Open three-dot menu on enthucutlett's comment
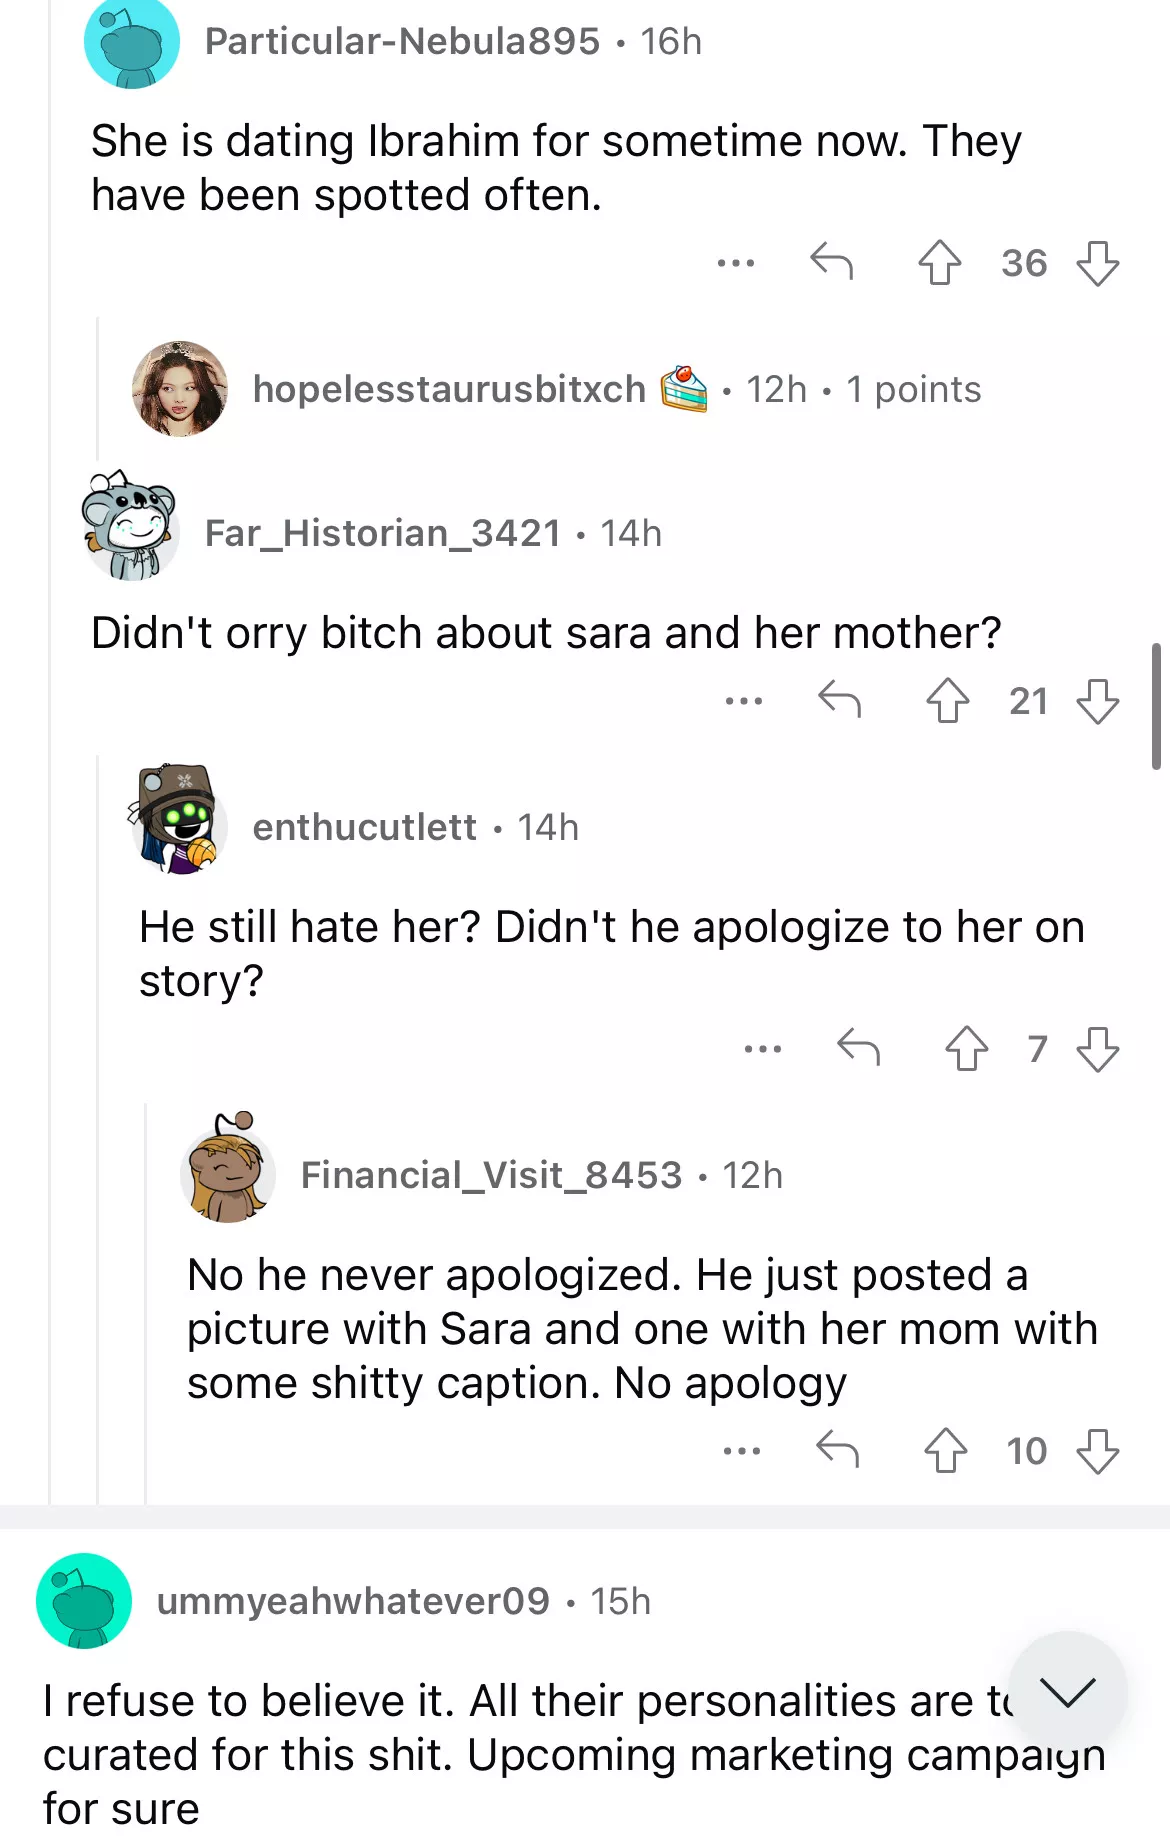Screen dimensions: 1170x1838 (x=763, y=1049)
